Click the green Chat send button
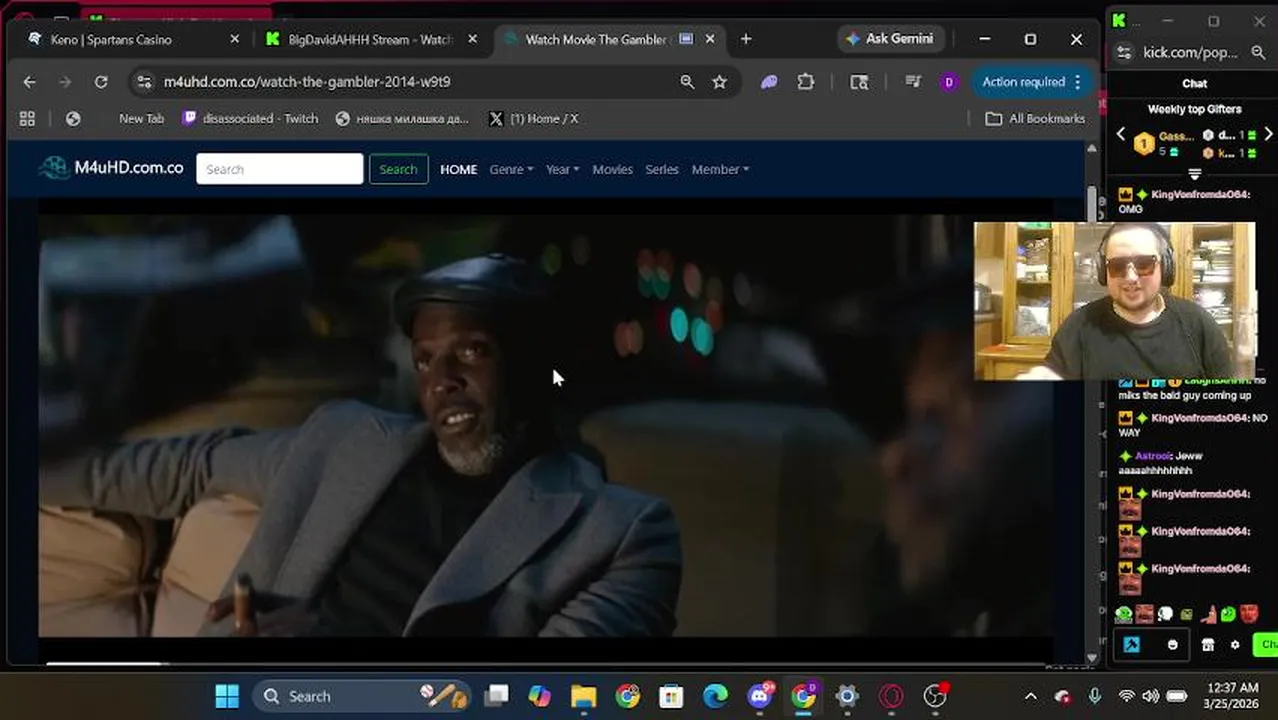Image resolution: width=1278 pixels, height=720 pixels. point(1266,645)
